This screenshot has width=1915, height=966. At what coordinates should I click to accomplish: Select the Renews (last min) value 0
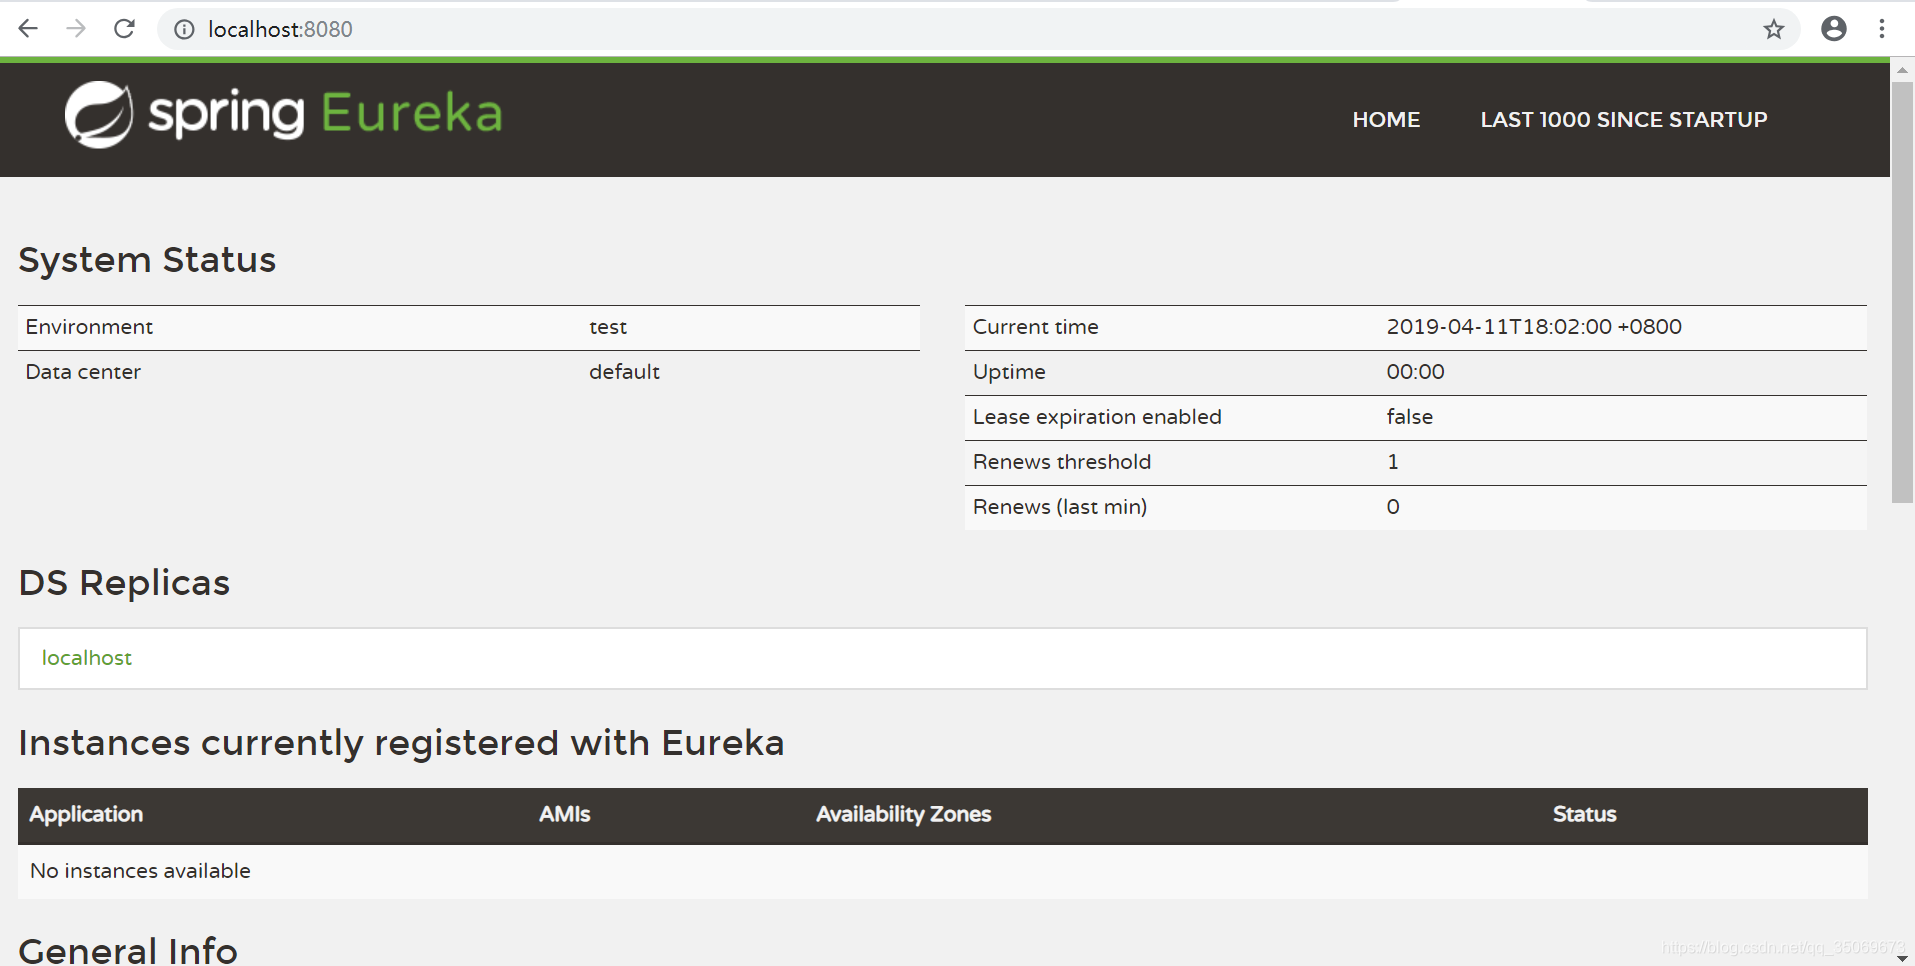coord(1393,507)
